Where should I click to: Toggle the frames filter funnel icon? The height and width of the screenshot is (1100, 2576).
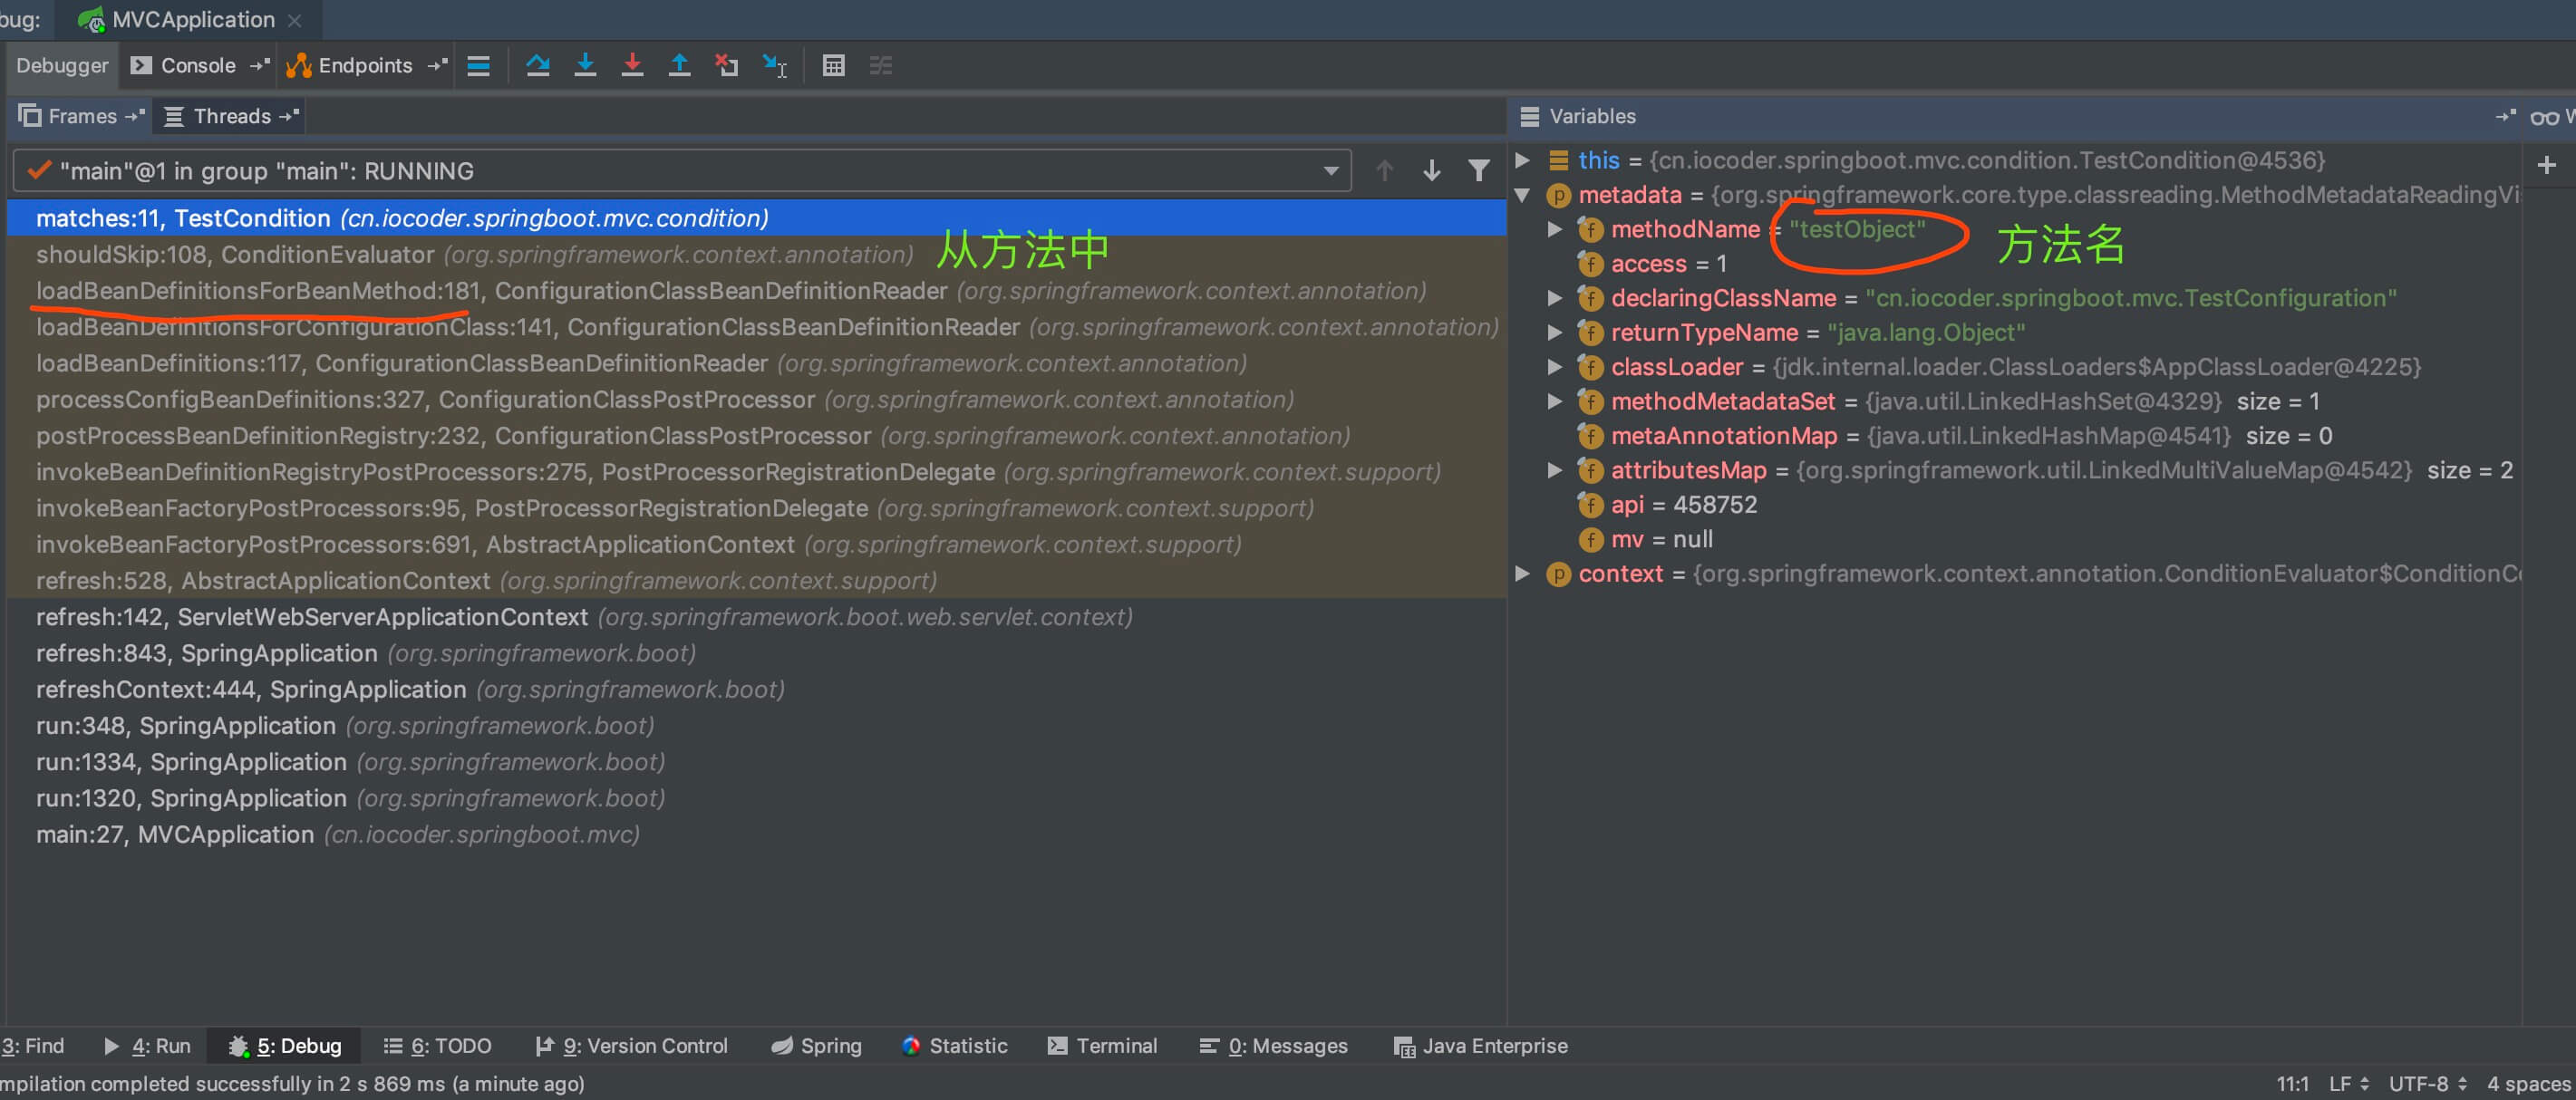pos(1479,171)
